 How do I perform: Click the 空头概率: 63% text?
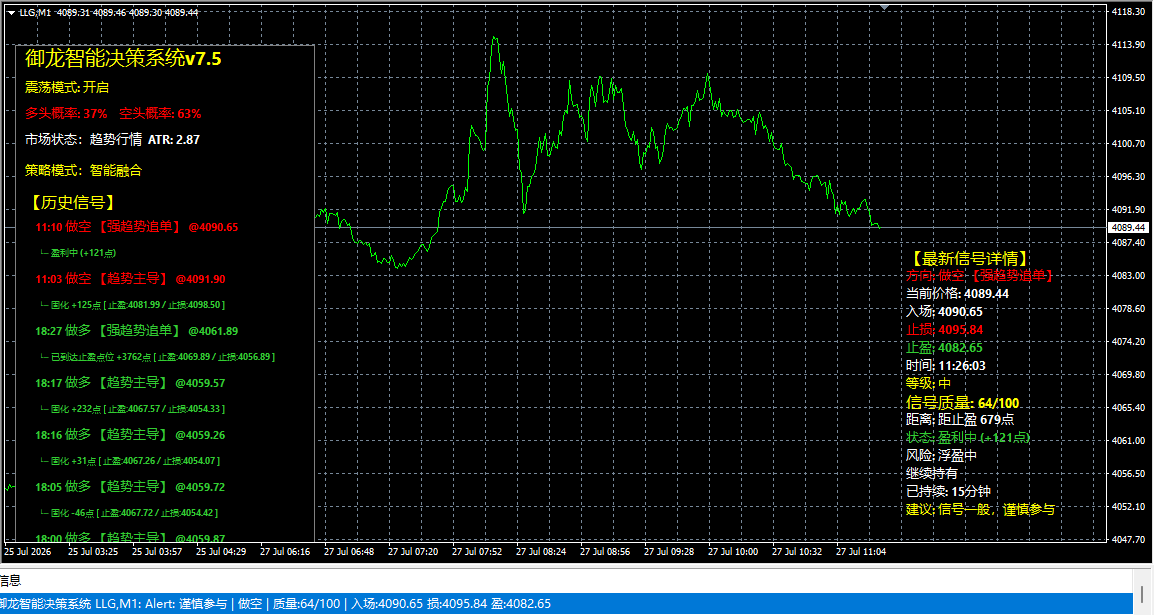[x=160, y=114]
